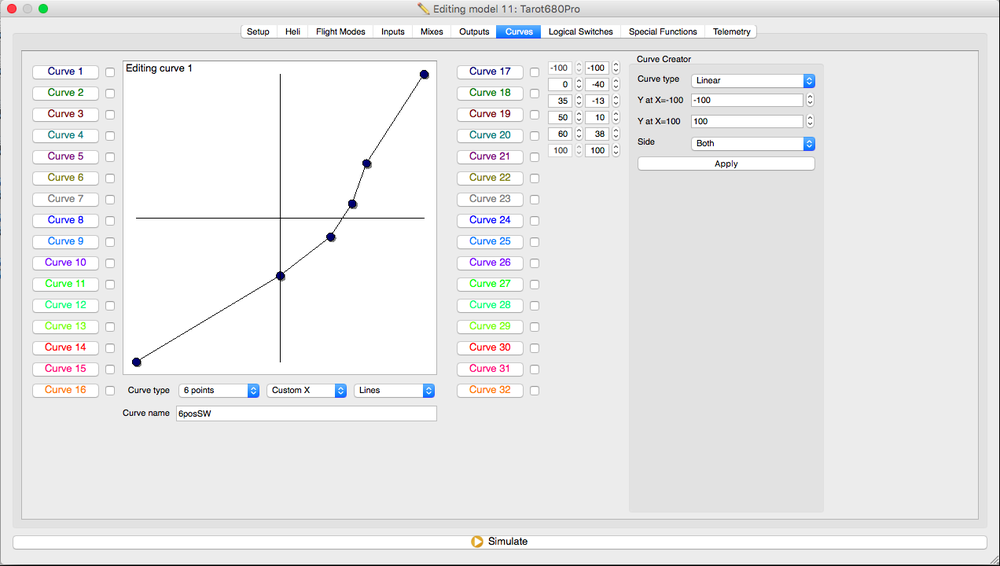Switch to the Inputs tab

coord(393,32)
